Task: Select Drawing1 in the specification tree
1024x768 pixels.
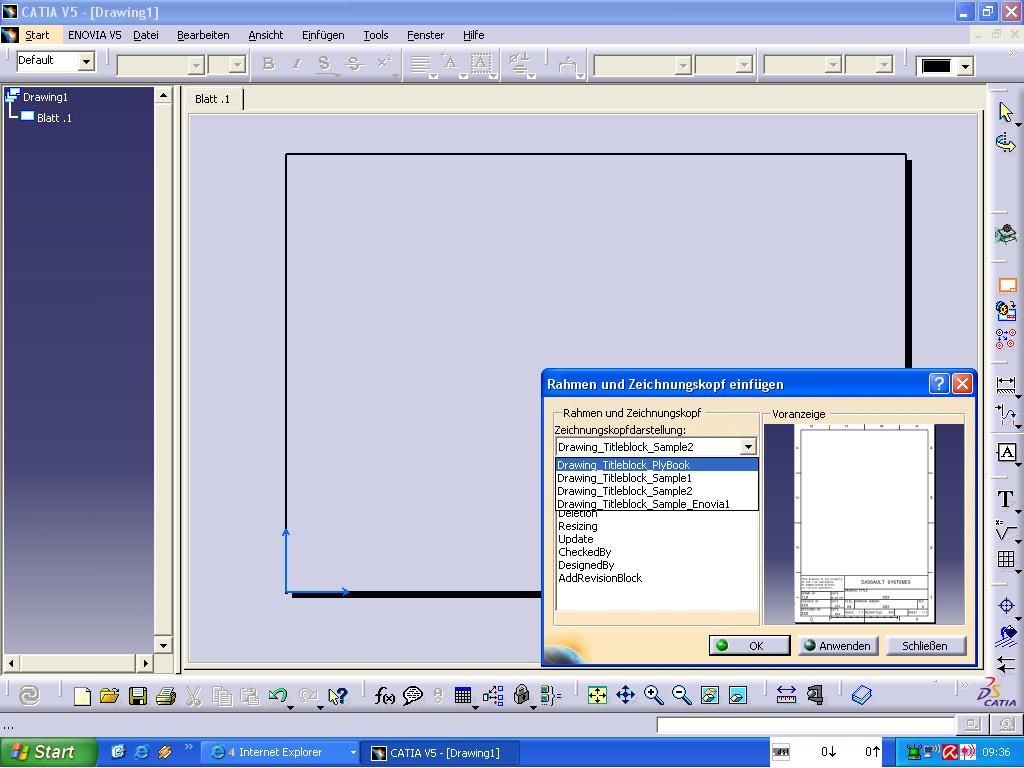Action: (45, 97)
